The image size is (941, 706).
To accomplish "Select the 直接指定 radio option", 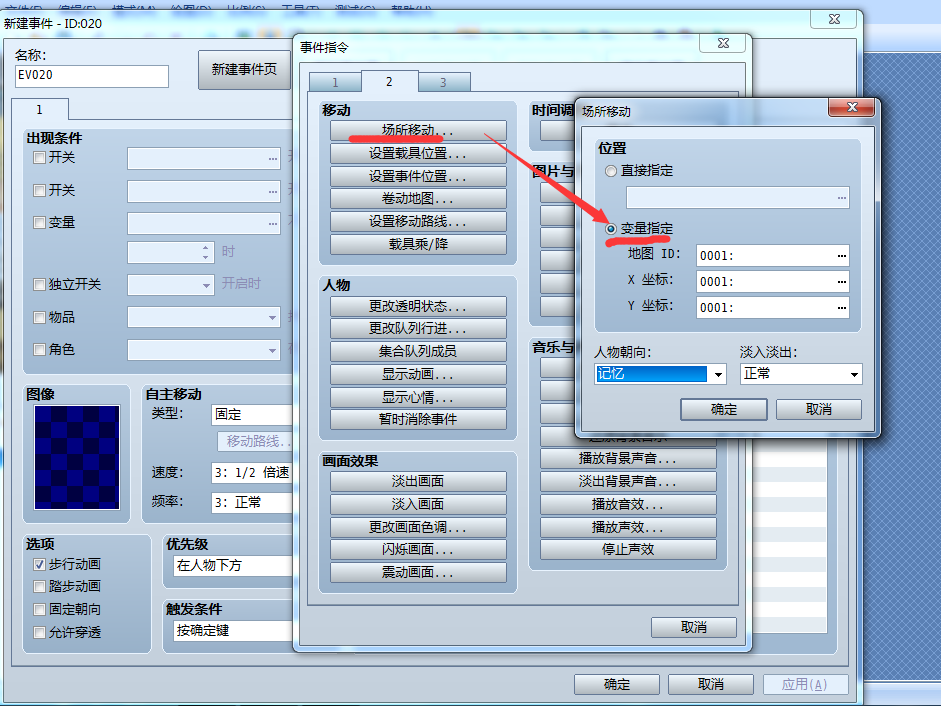I will coord(611,171).
